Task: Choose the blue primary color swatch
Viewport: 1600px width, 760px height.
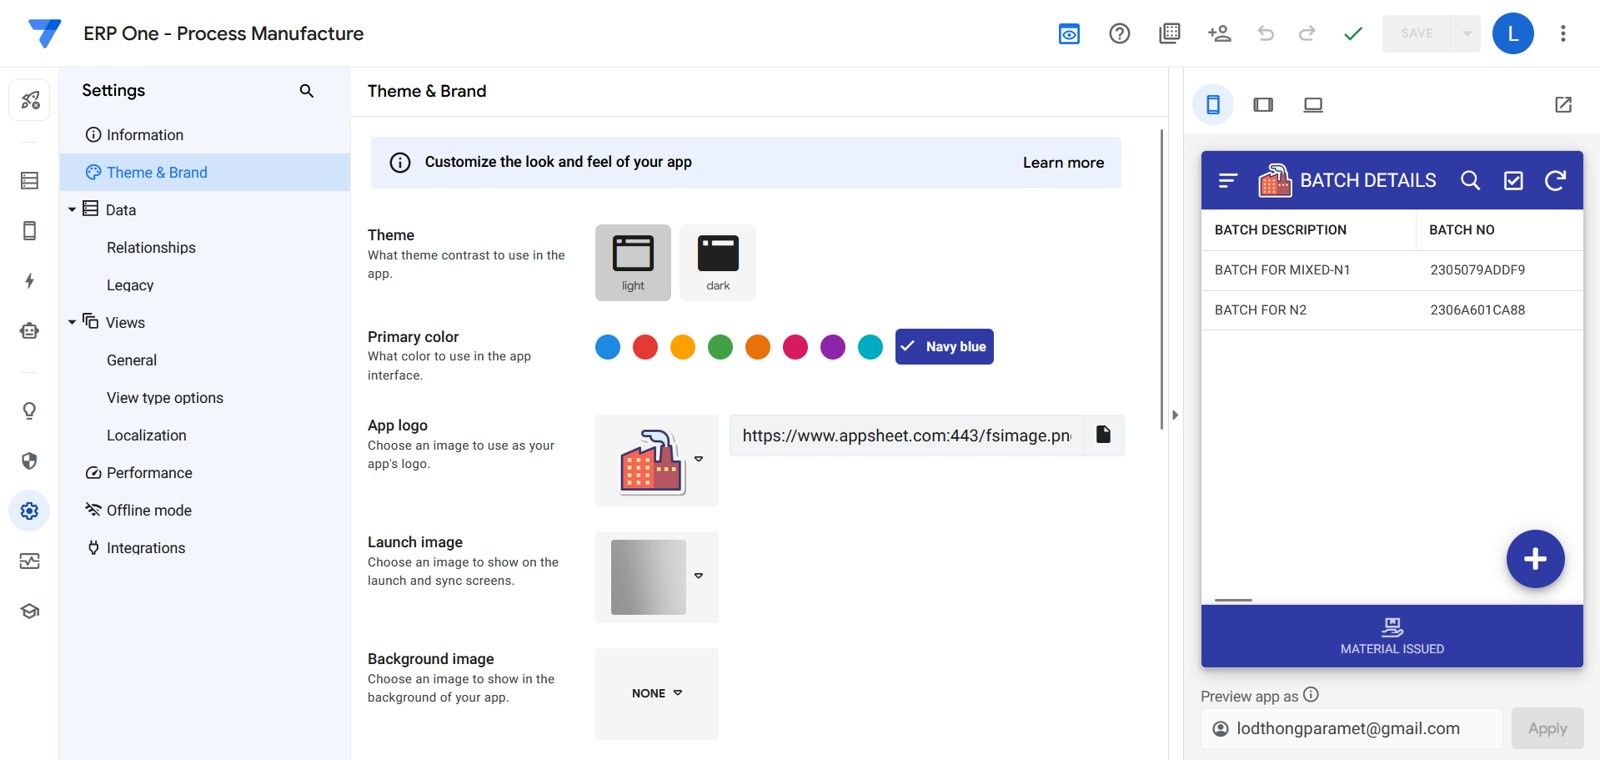Action: tap(608, 347)
